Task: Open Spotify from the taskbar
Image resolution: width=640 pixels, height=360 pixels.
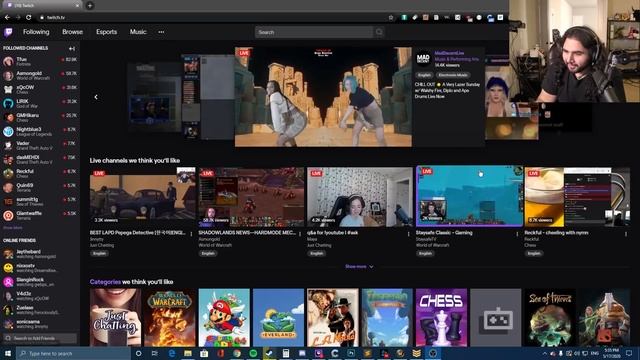Action: click(253, 353)
